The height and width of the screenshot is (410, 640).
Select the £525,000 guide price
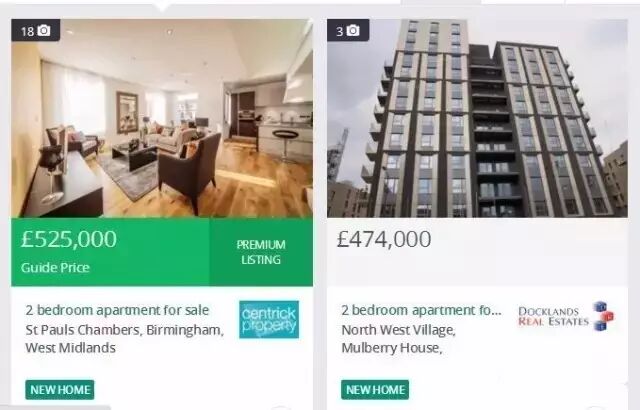coord(69,239)
